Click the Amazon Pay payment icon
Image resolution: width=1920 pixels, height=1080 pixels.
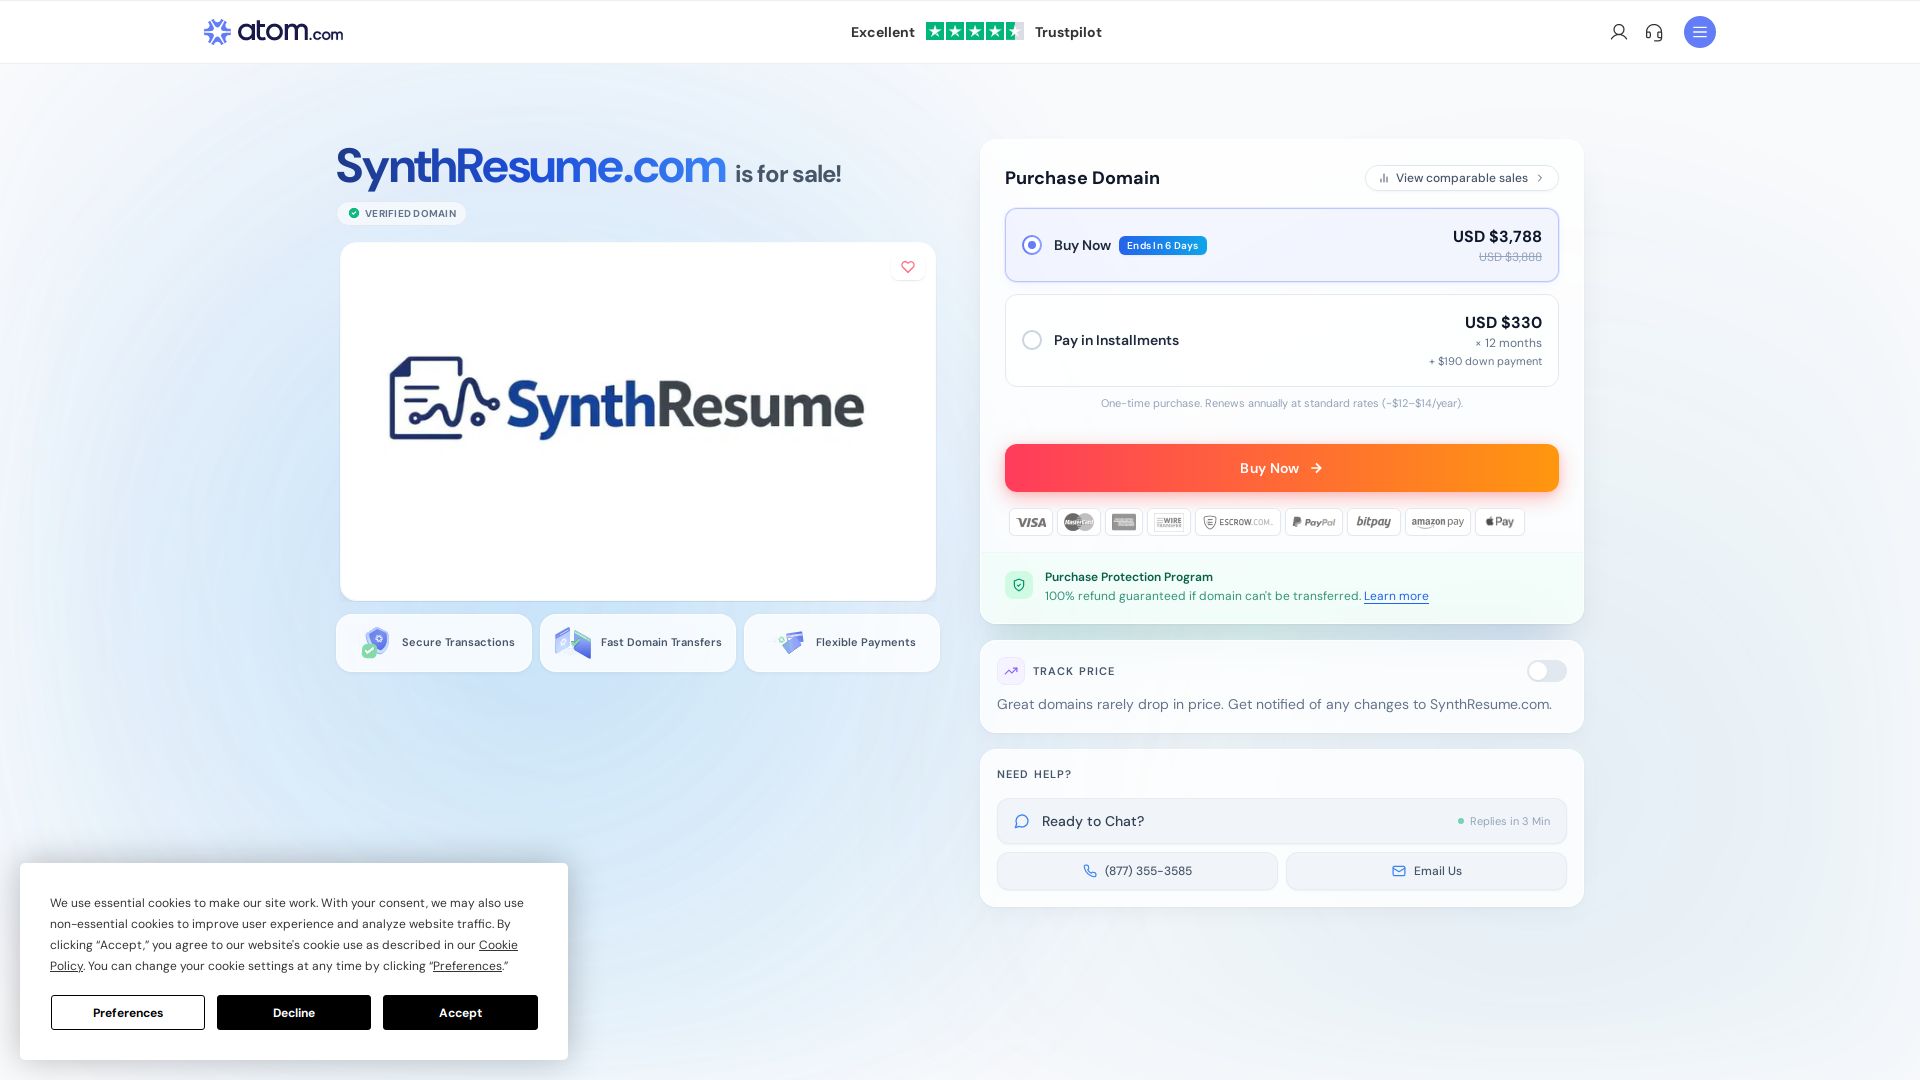coord(1438,522)
